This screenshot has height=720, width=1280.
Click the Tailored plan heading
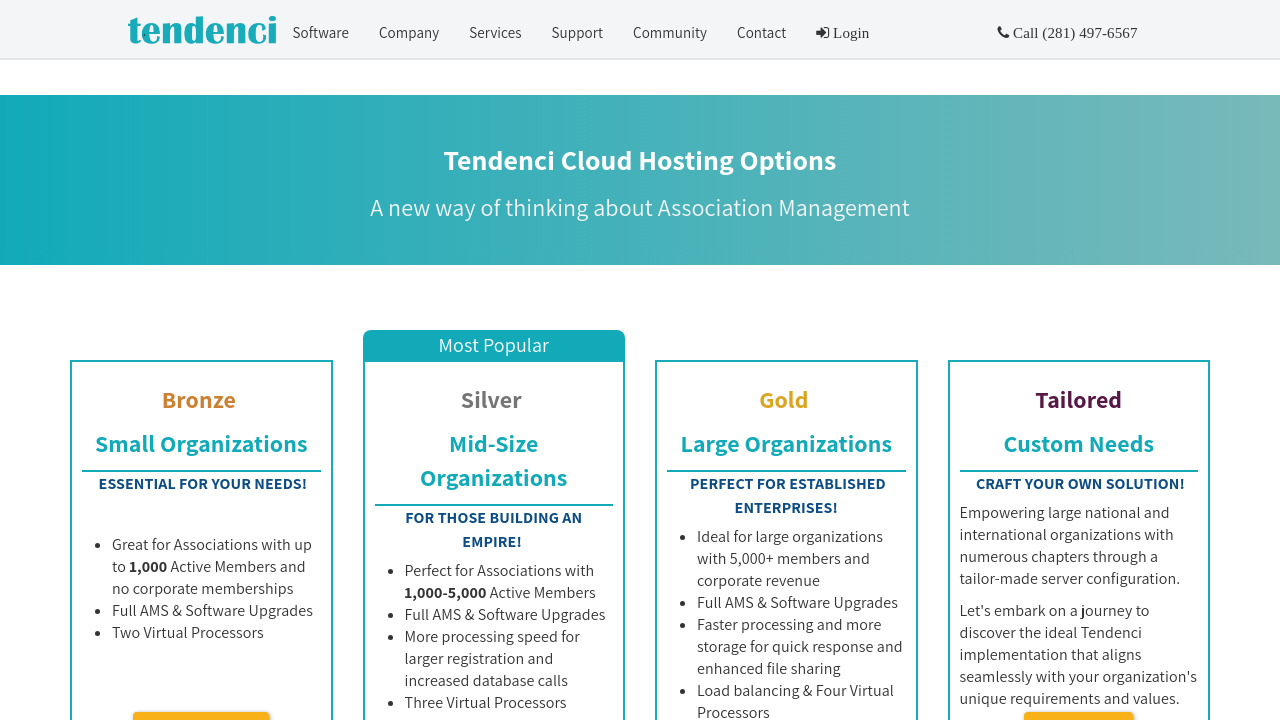pos(1078,400)
